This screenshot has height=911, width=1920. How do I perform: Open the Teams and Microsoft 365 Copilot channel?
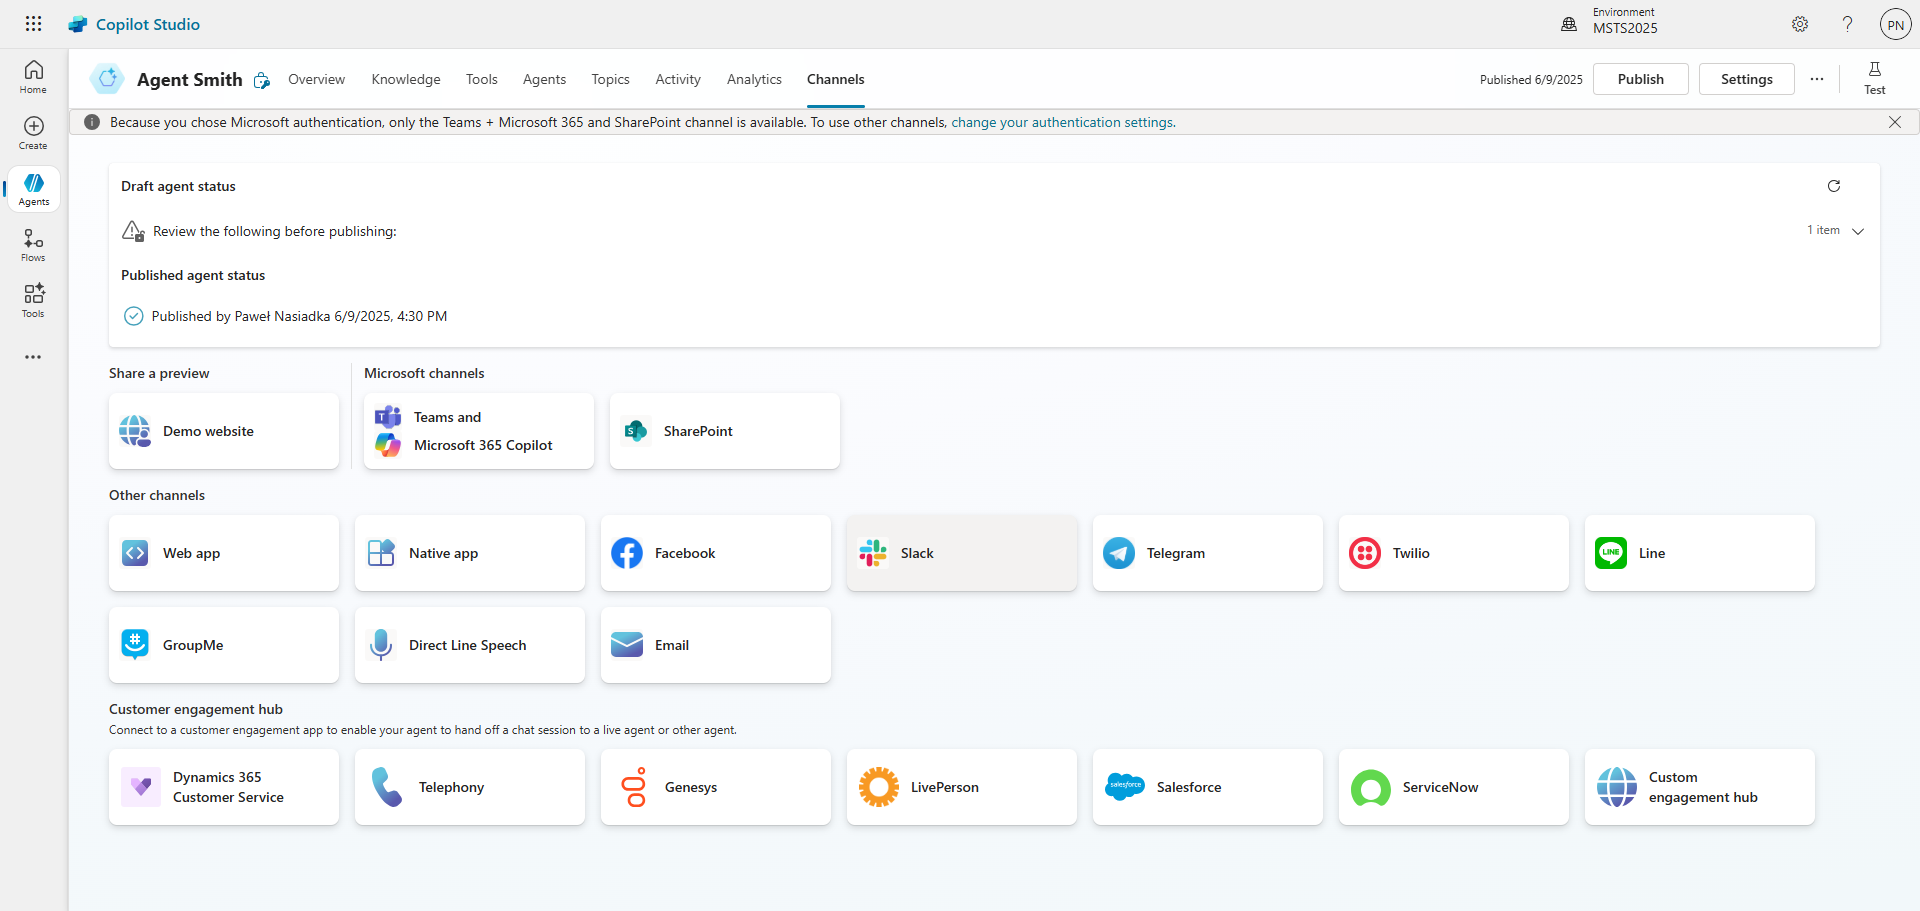tap(478, 431)
